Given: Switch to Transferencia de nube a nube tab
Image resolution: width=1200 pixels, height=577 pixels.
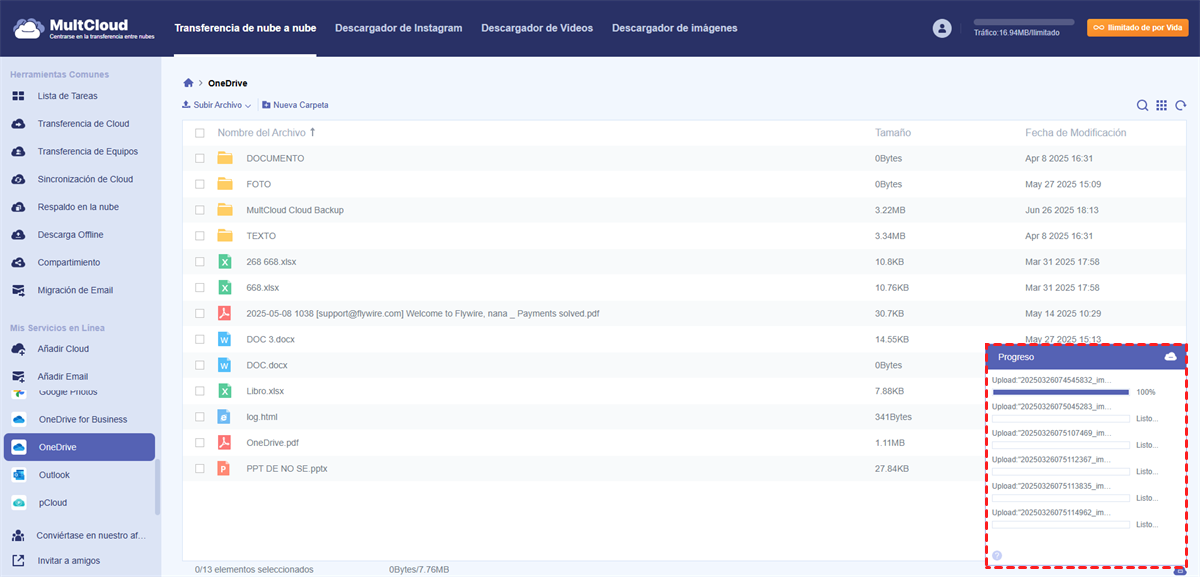Looking at the screenshot, I should [245, 28].
